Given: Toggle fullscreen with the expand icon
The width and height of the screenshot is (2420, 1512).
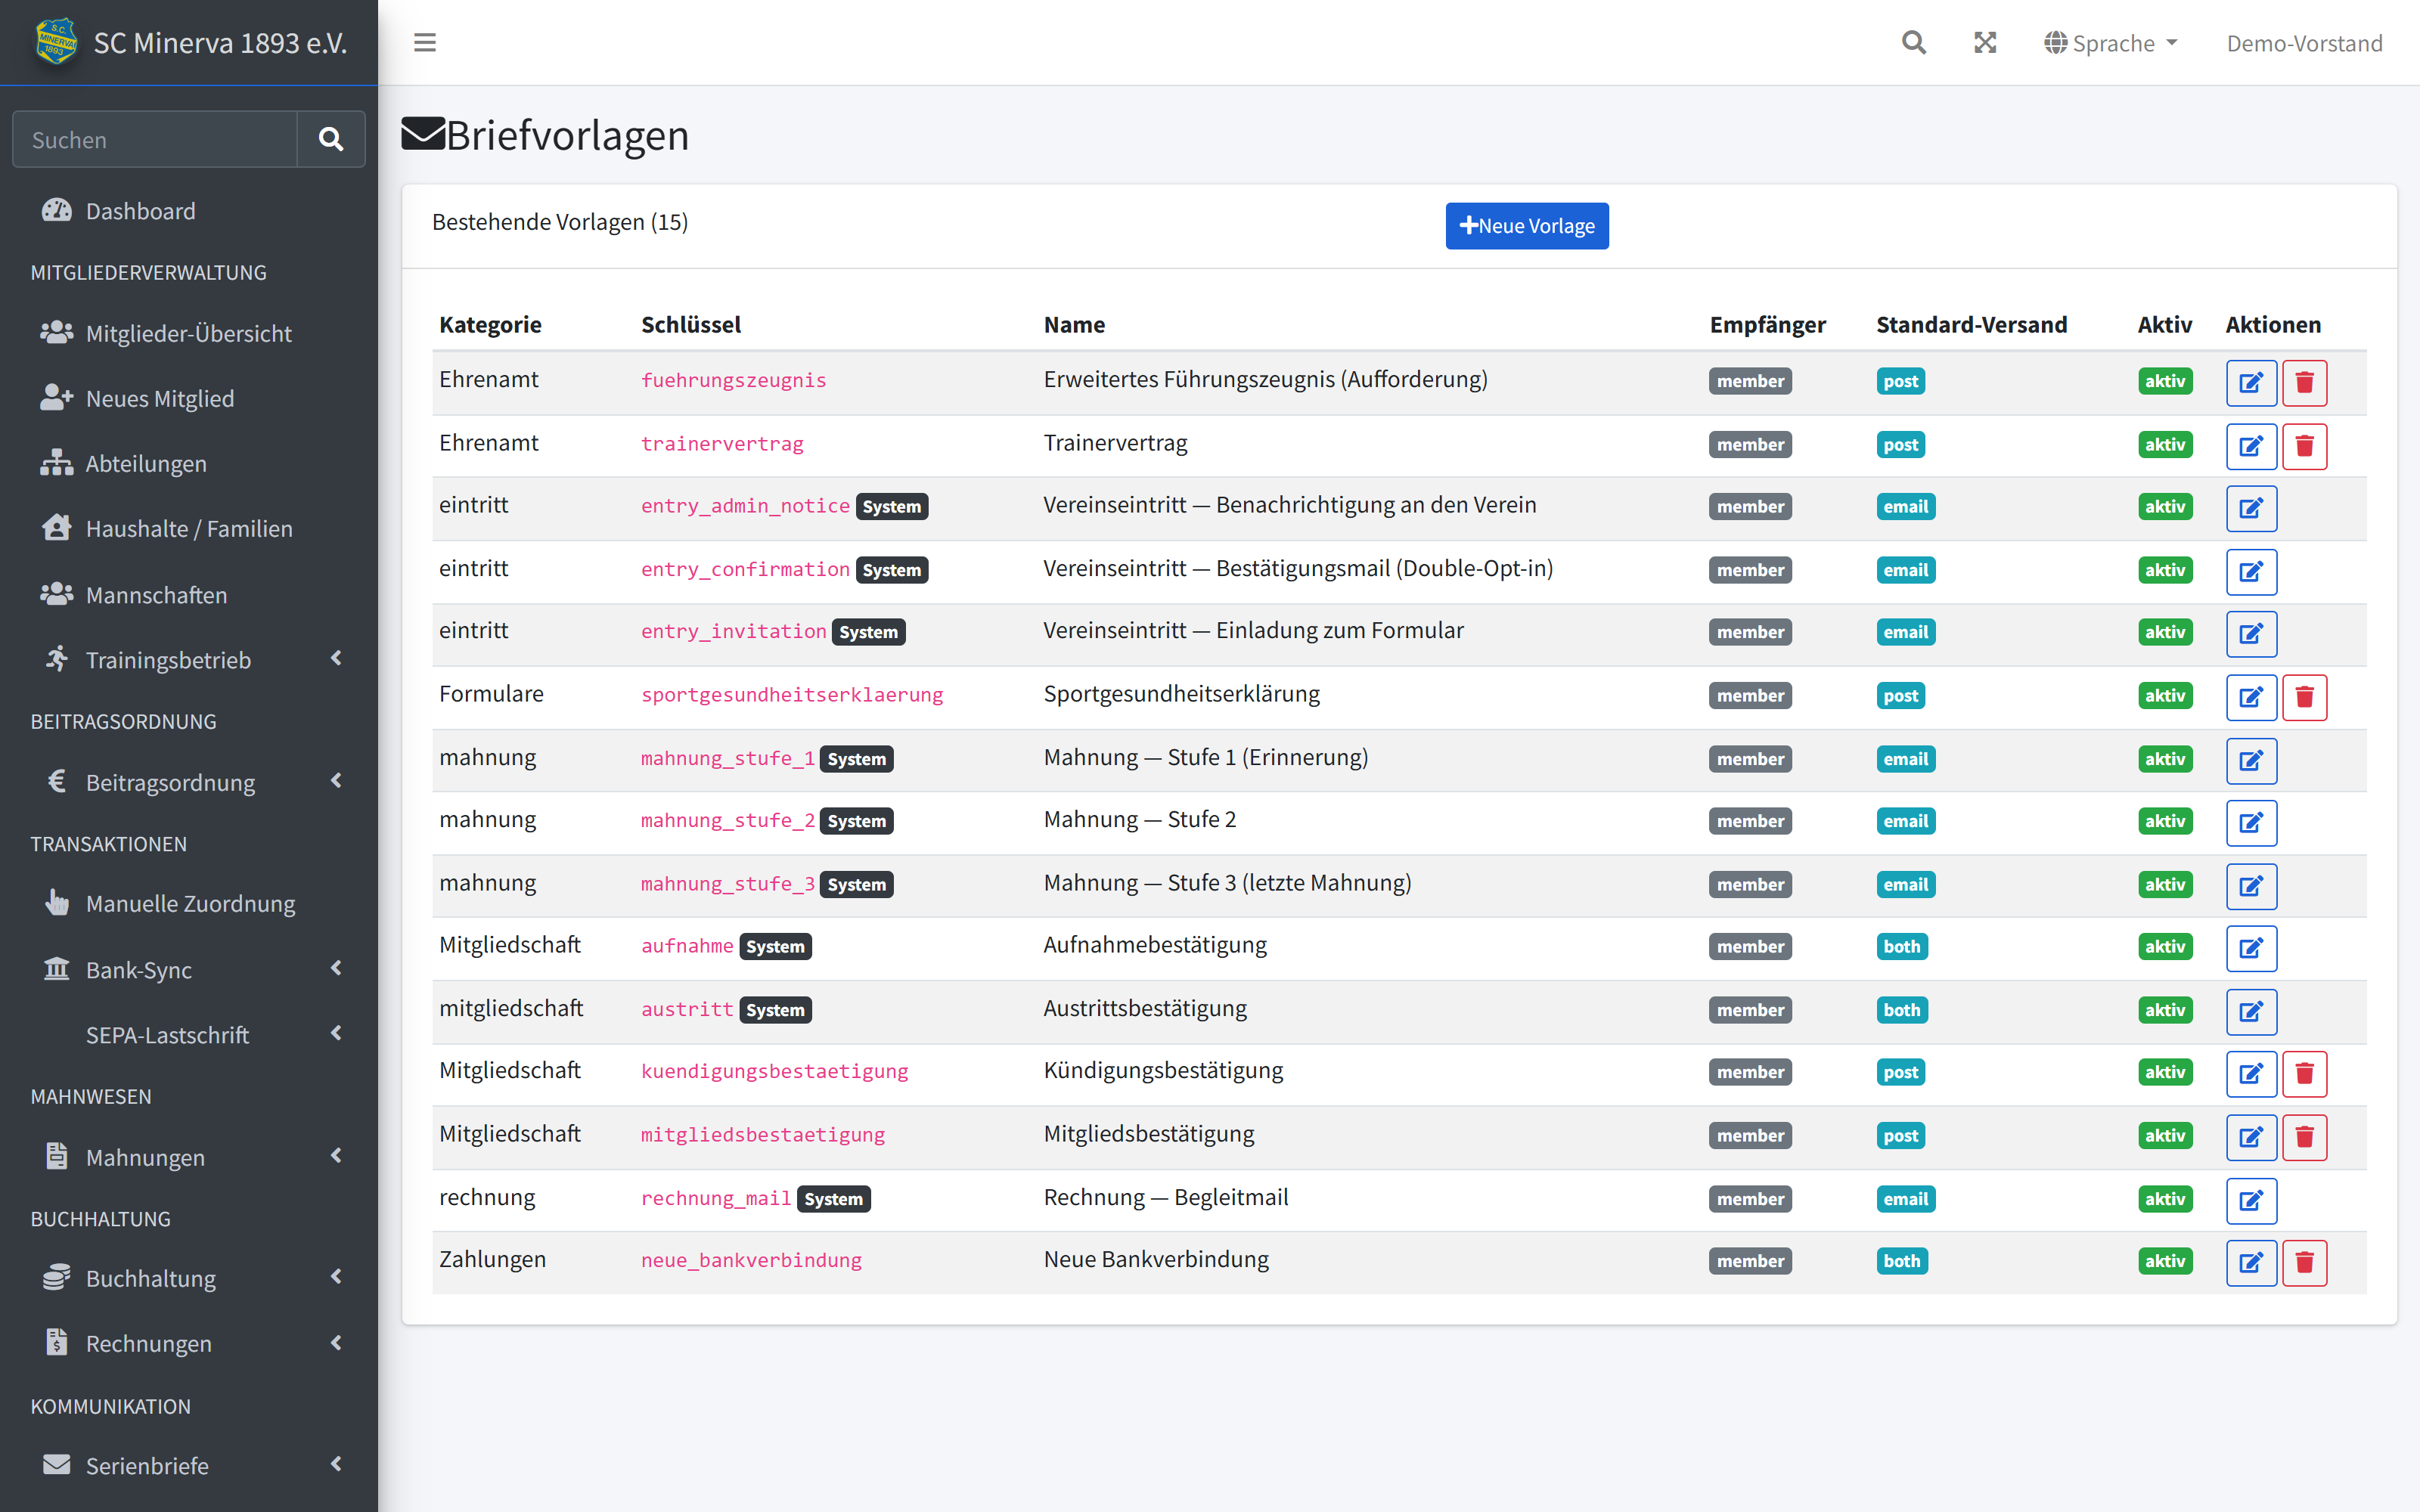Looking at the screenshot, I should (1985, 43).
